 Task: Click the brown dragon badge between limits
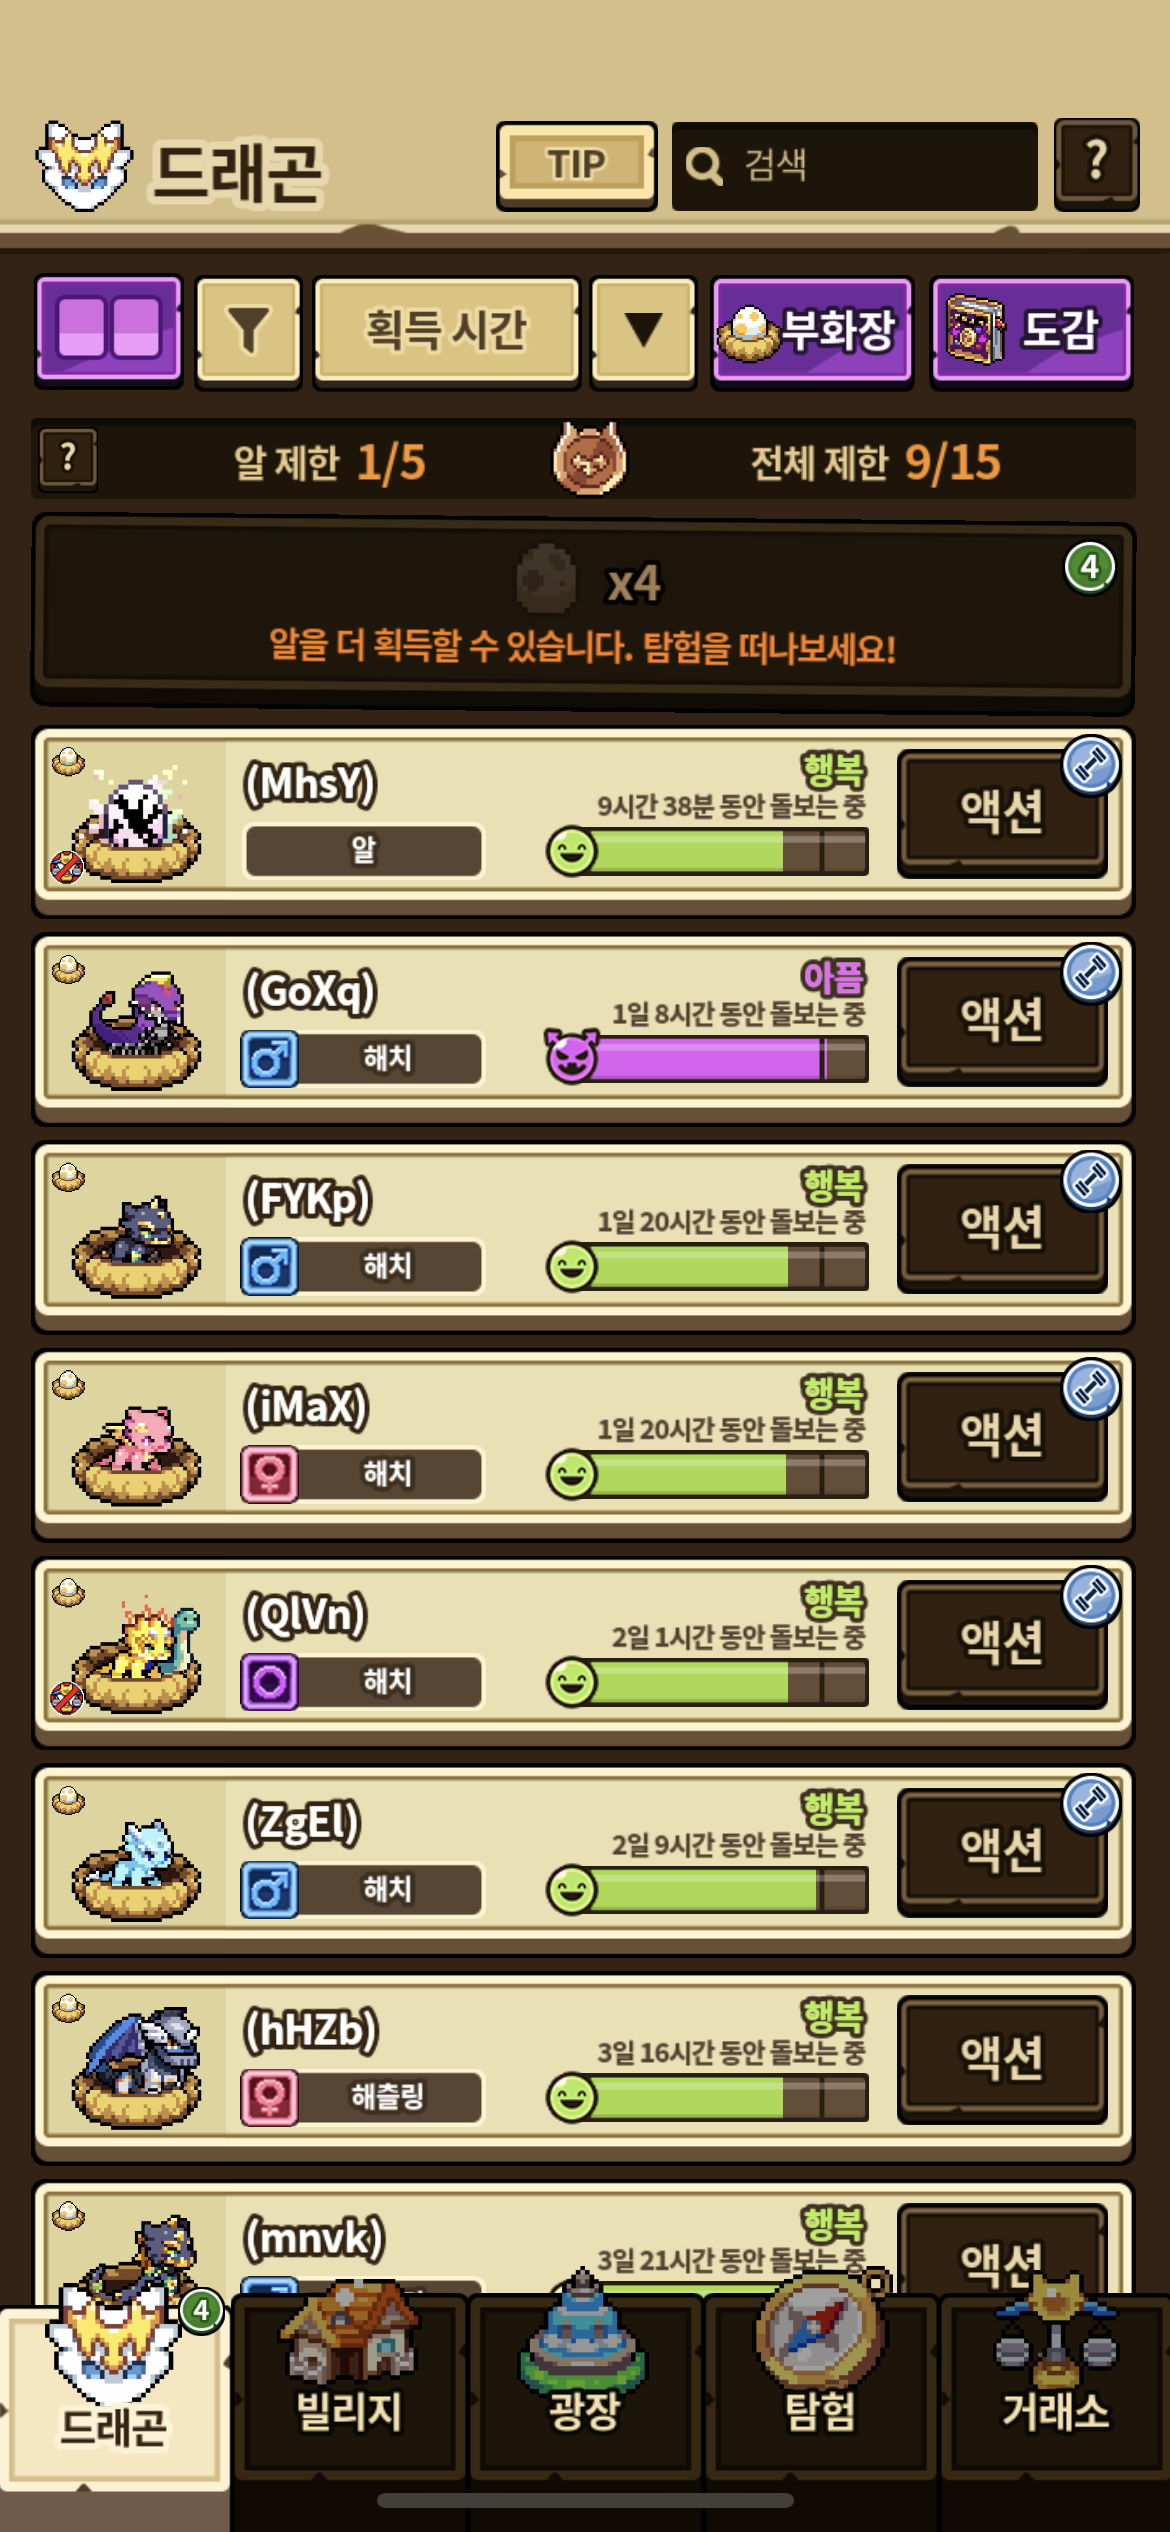(x=590, y=459)
